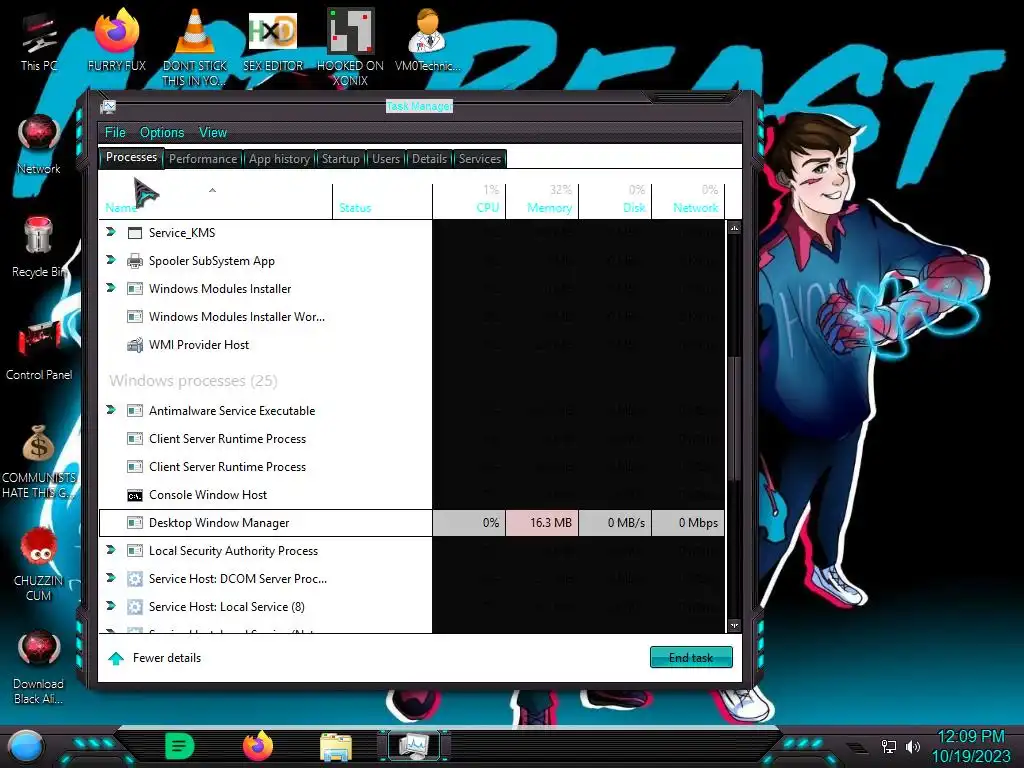Switch to the Performance tab
The image size is (1024, 768).
tap(203, 159)
